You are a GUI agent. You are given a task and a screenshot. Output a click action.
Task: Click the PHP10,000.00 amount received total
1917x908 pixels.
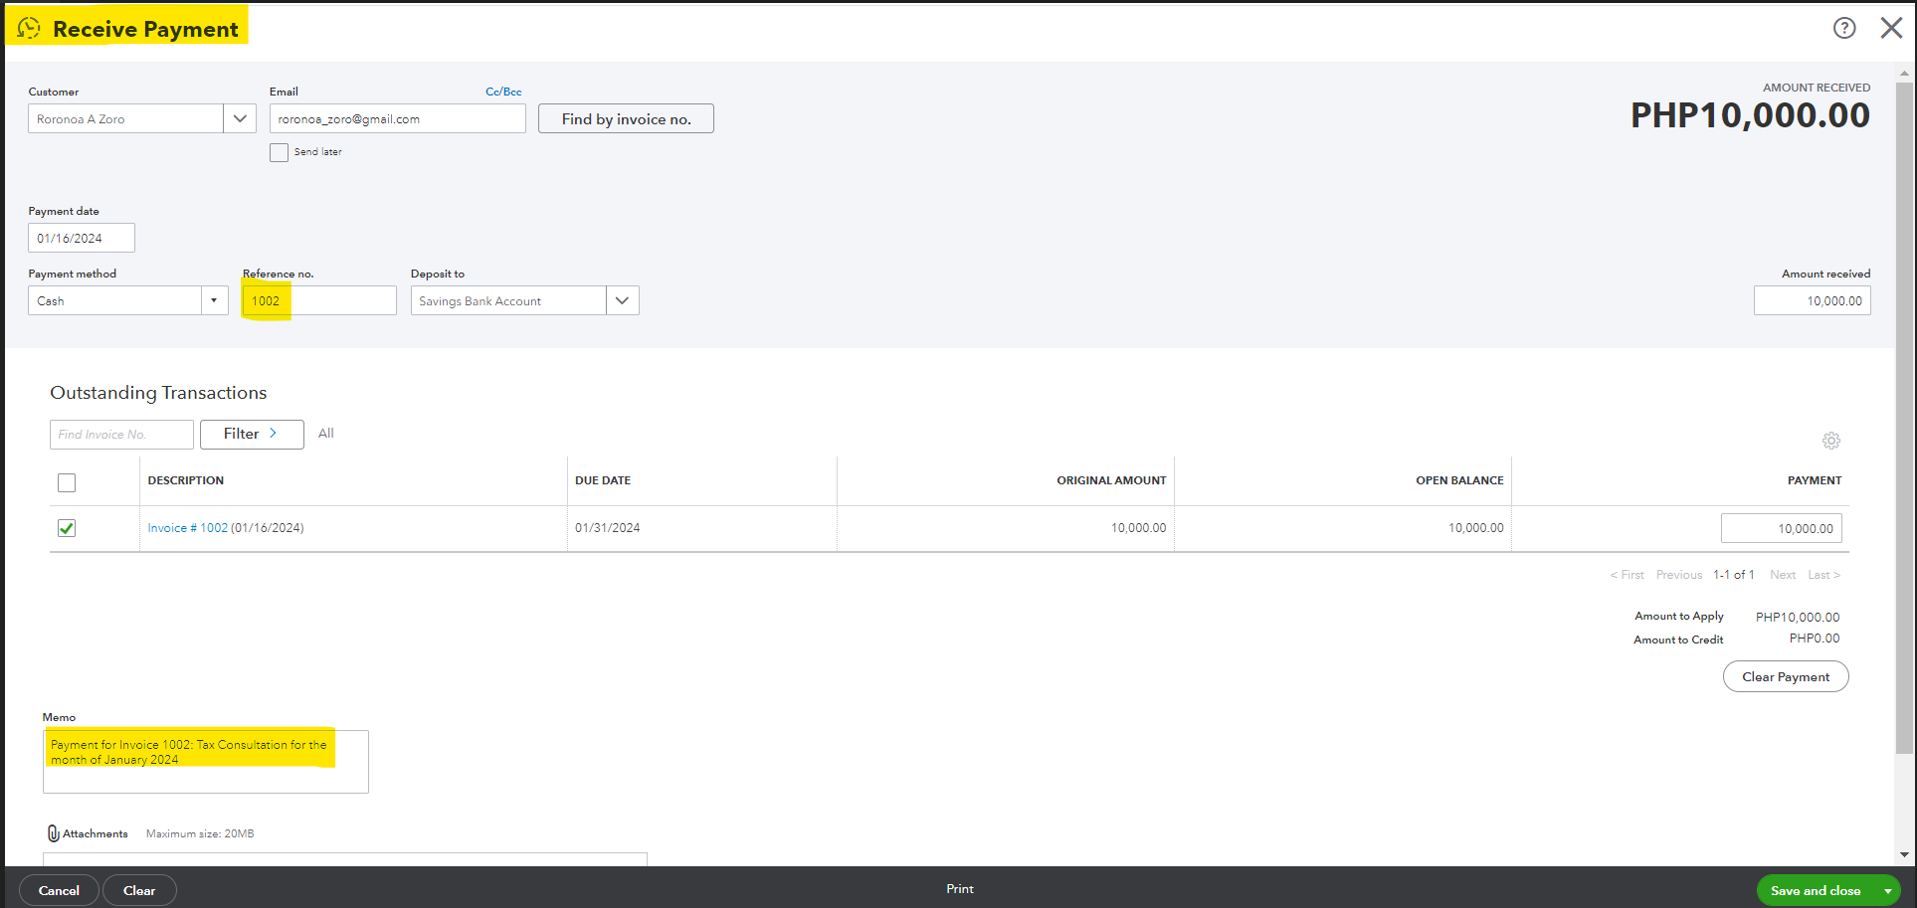point(1750,115)
